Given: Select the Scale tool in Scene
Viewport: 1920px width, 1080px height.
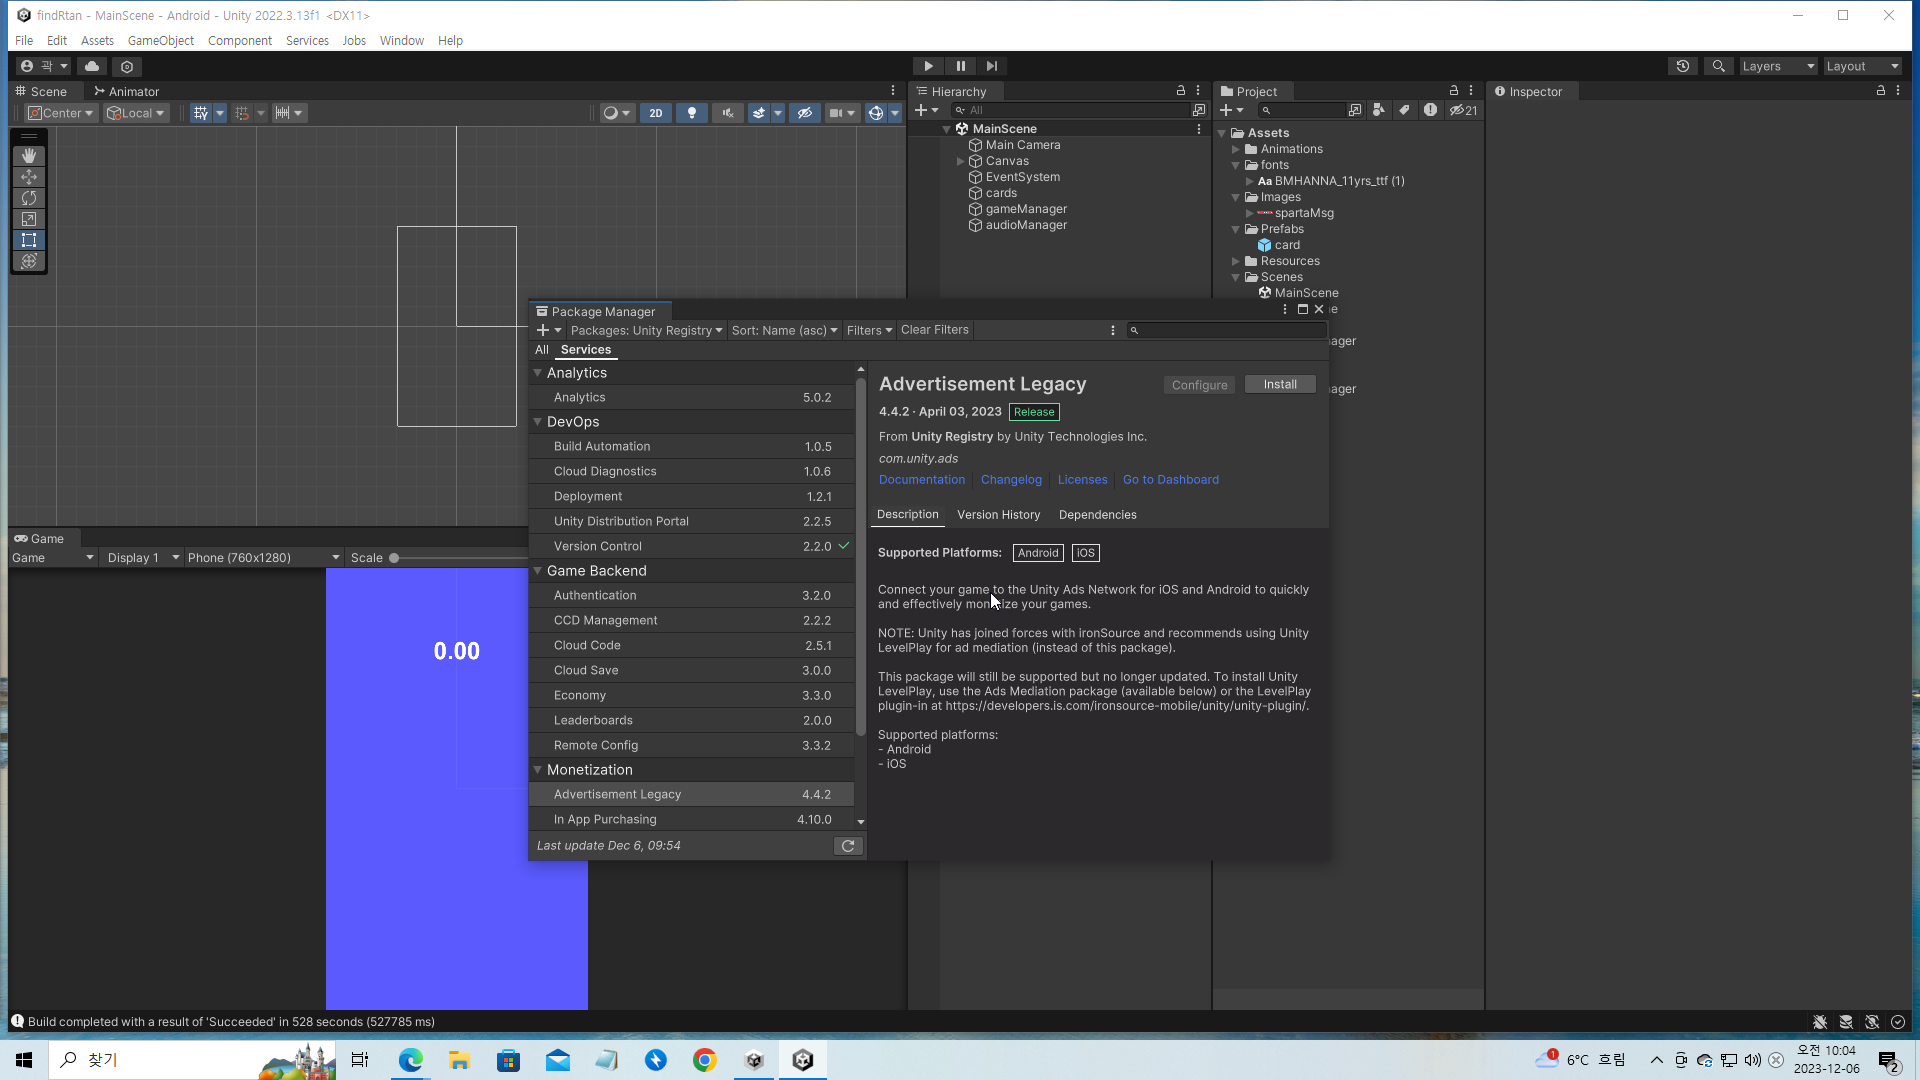Looking at the screenshot, I should 29,219.
